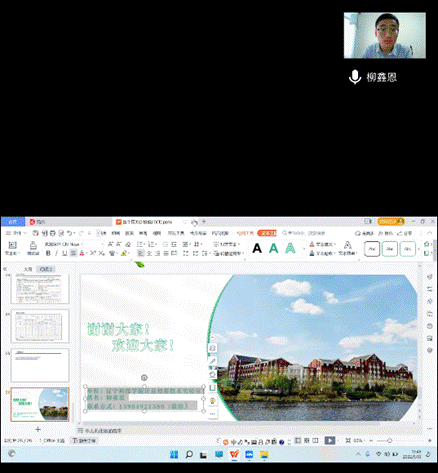Select first shape style Abc preset
438x473 pixels.
pos(372,249)
